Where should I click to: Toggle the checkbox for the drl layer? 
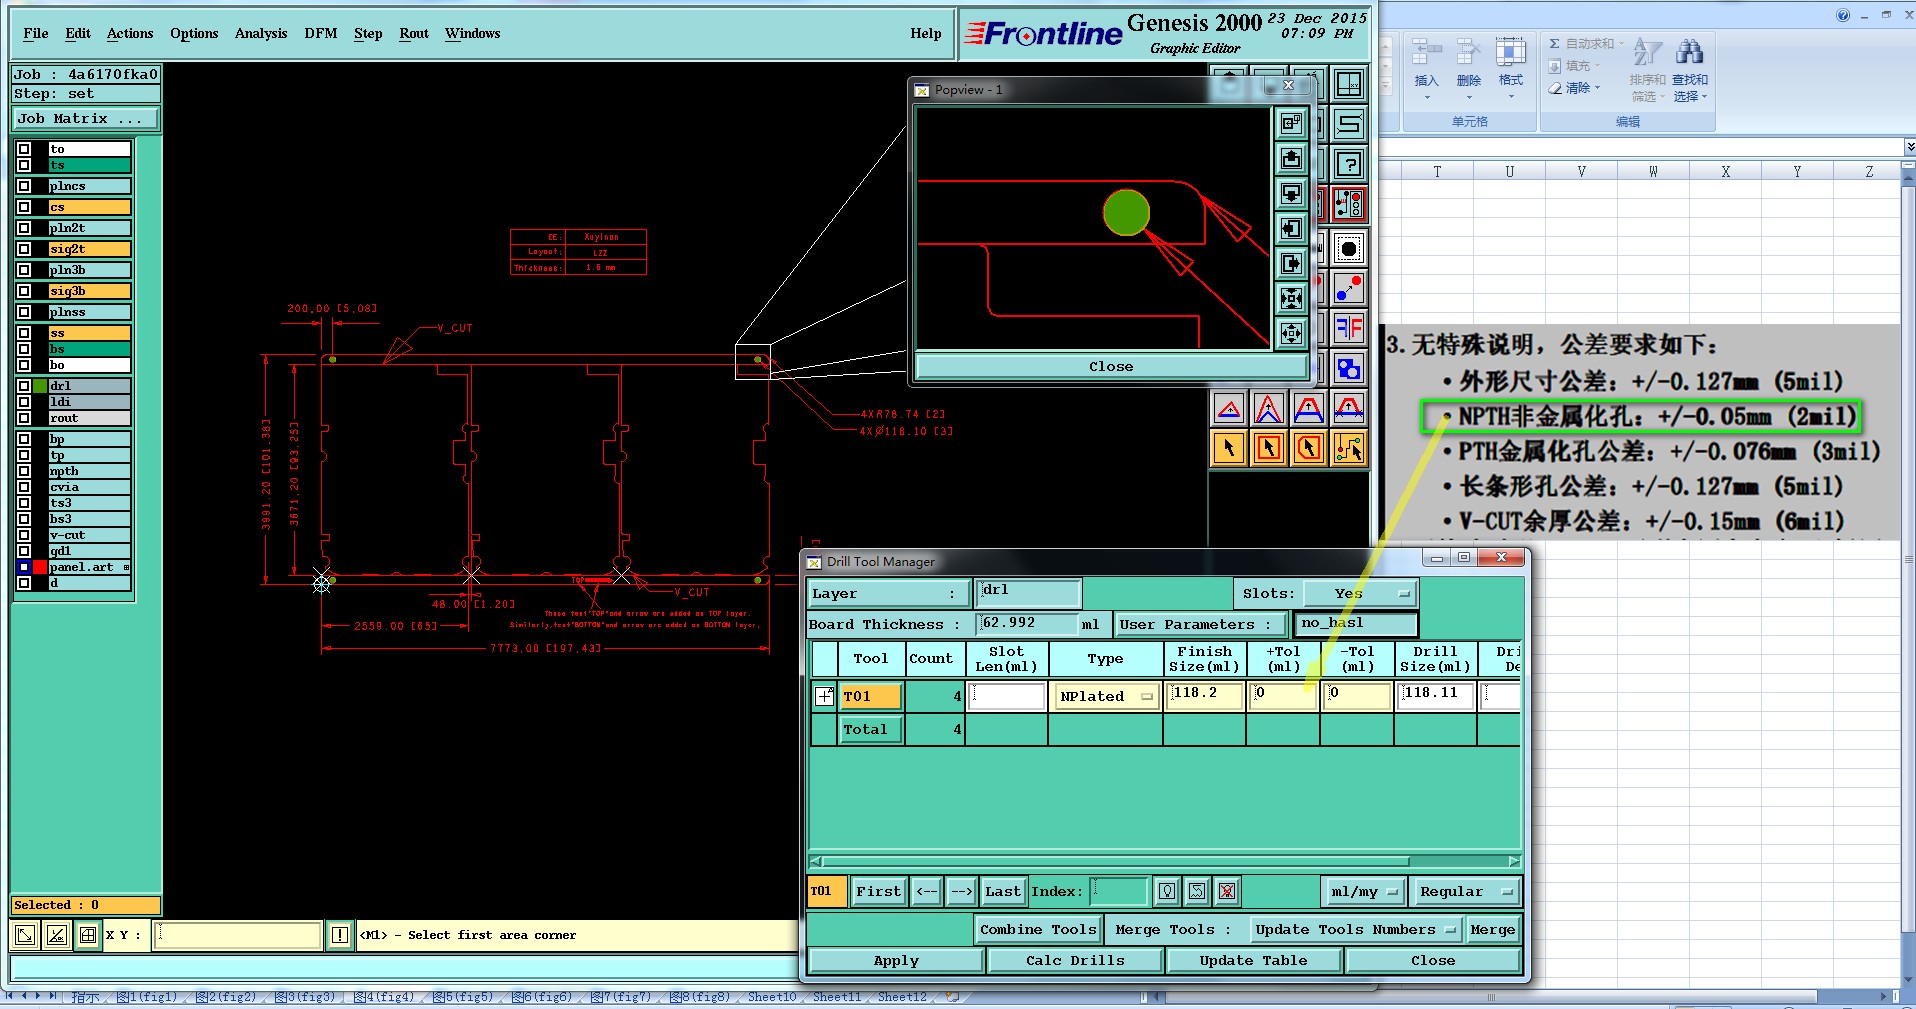[x=24, y=386]
